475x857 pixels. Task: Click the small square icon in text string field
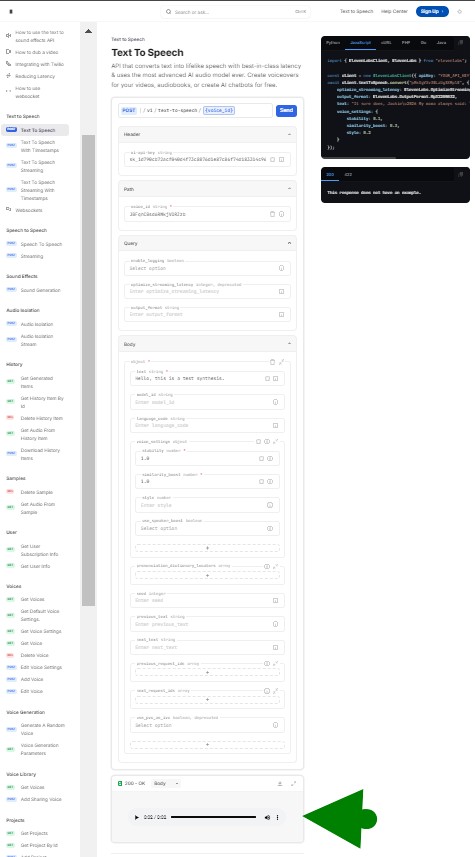tap(267, 378)
